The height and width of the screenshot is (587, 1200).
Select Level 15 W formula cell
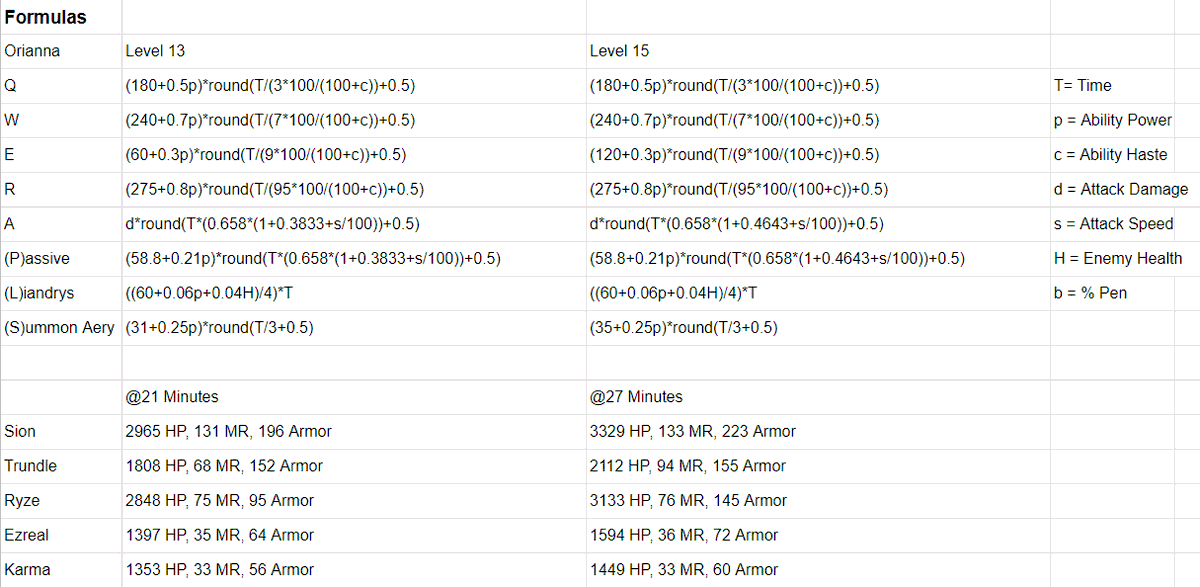click(817, 120)
